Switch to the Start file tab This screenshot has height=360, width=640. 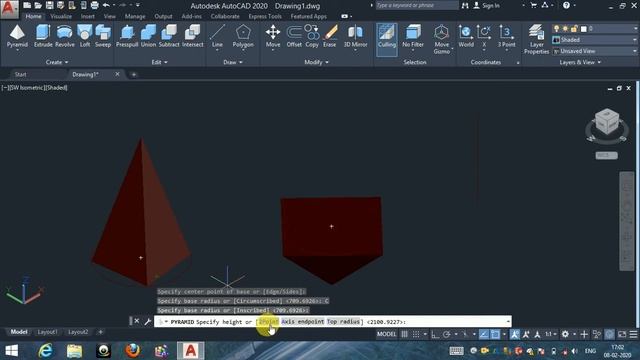click(x=20, y=74)
